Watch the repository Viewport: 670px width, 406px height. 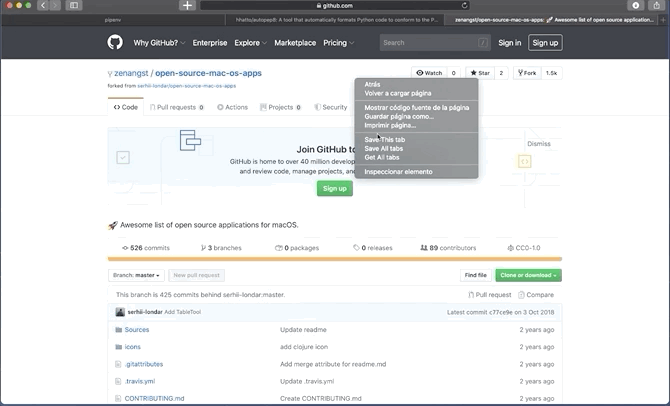click(429, 73)
